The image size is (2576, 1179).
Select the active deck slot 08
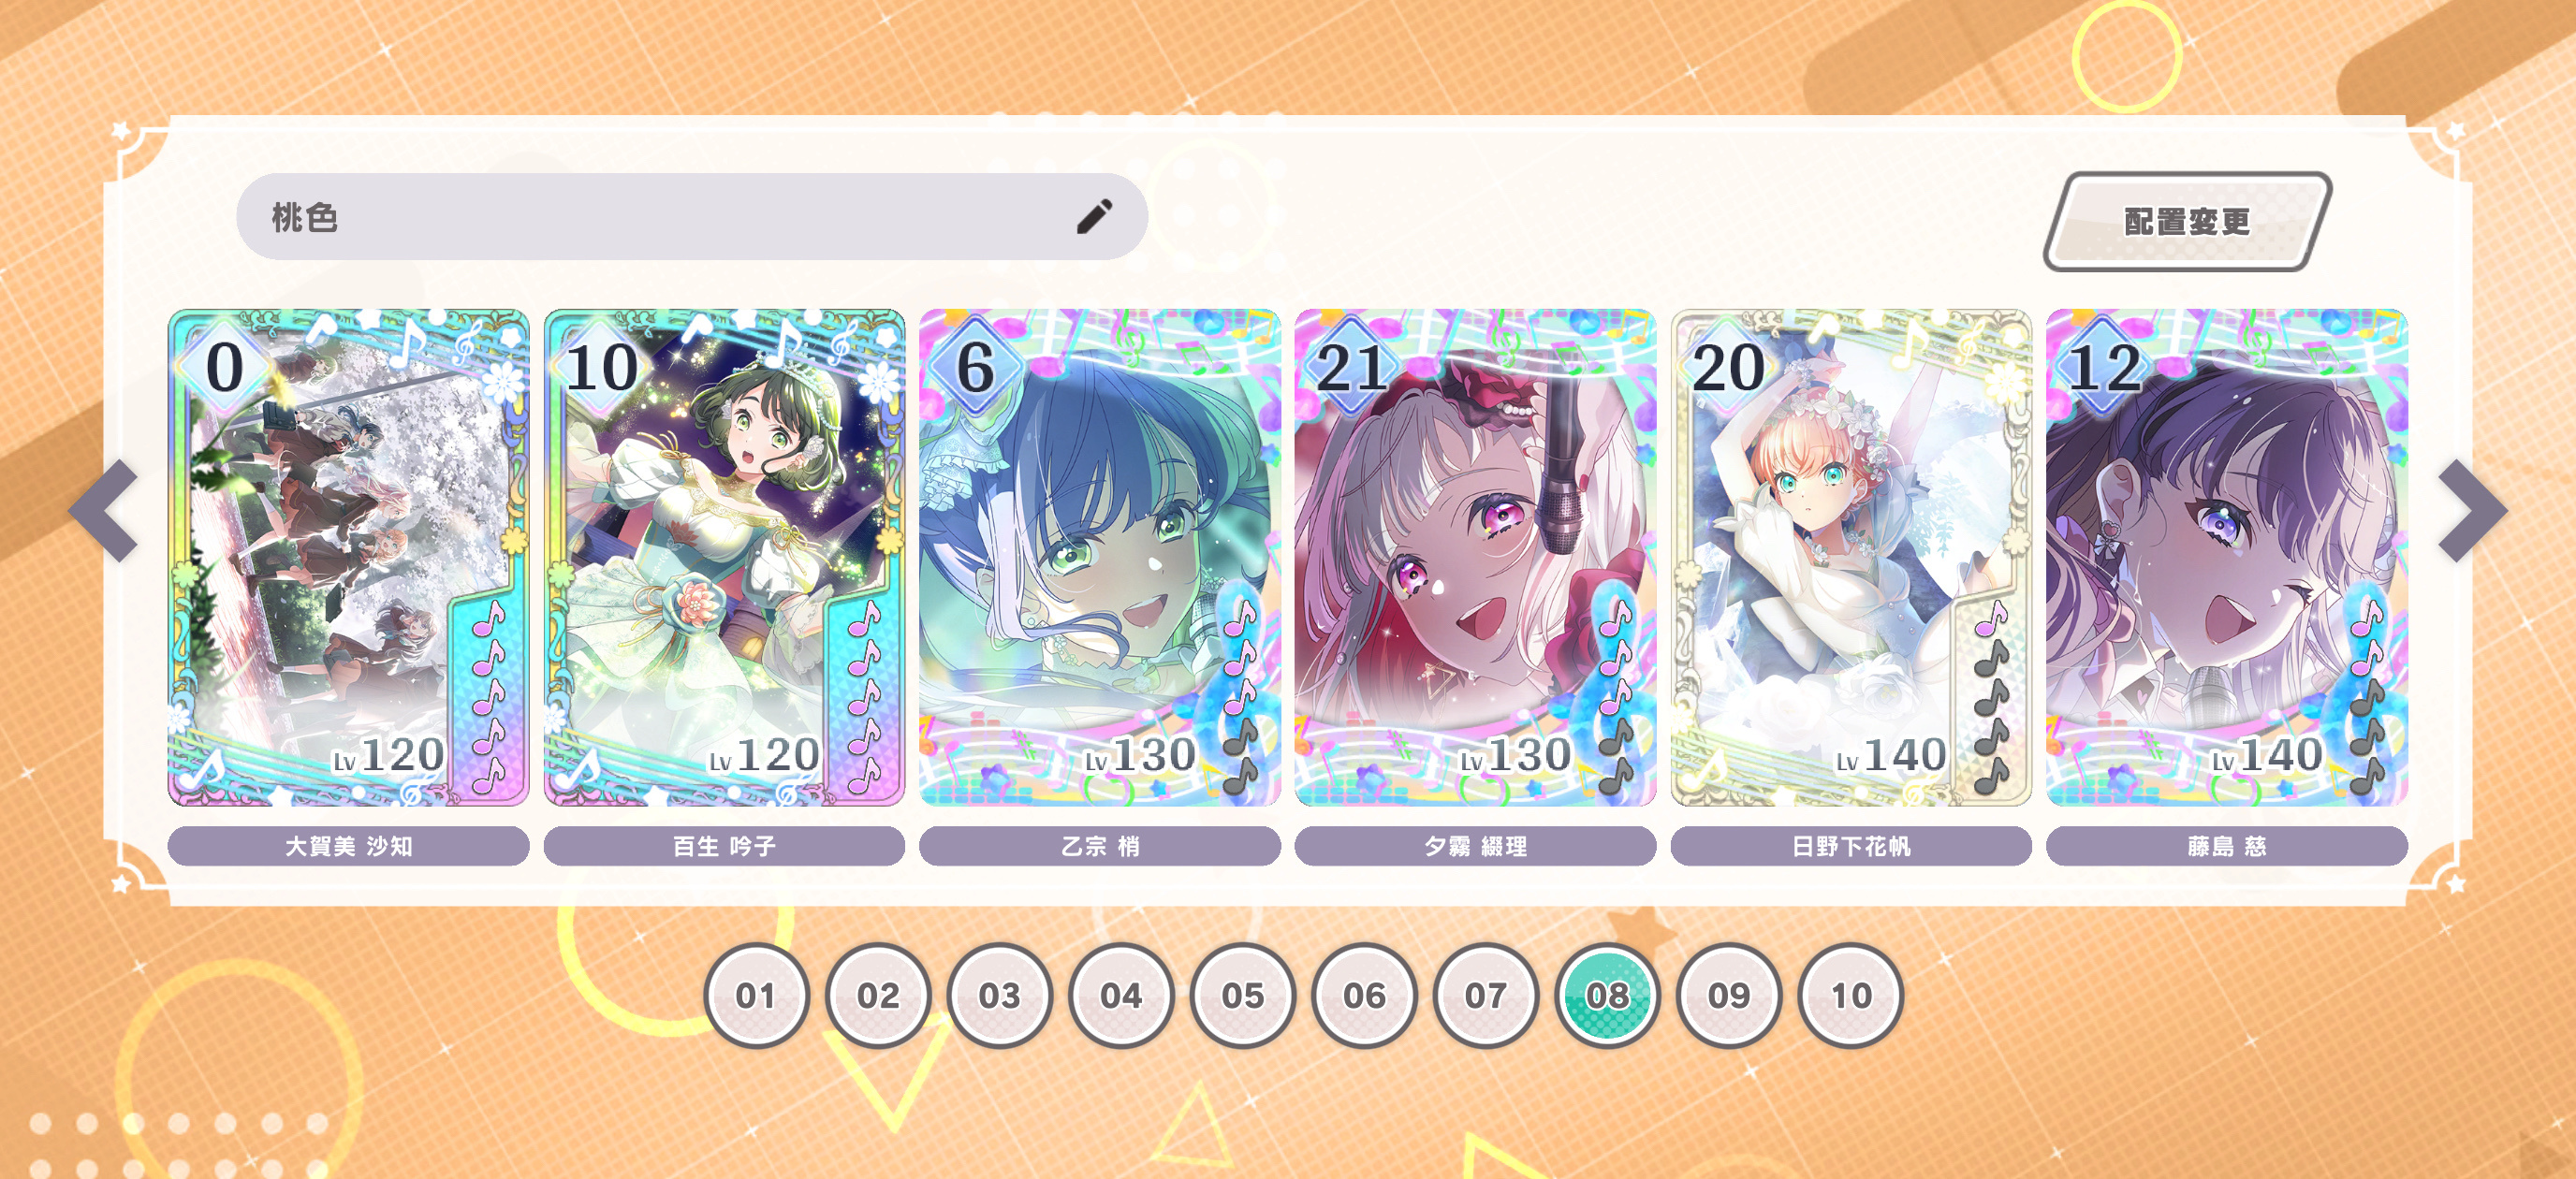1608,995
